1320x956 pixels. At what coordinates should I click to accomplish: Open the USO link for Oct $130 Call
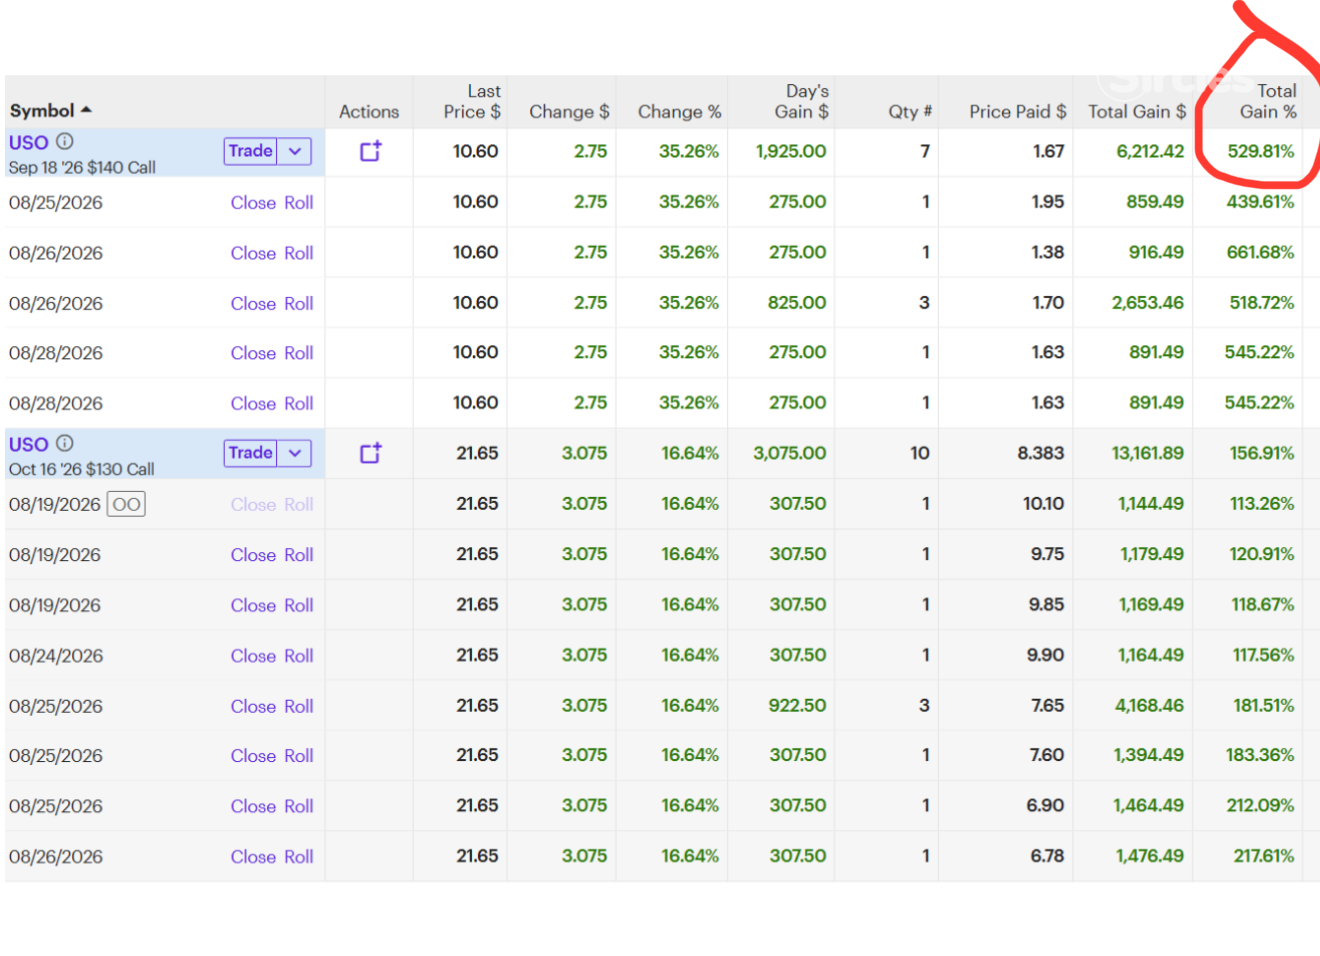click(28, 444)
